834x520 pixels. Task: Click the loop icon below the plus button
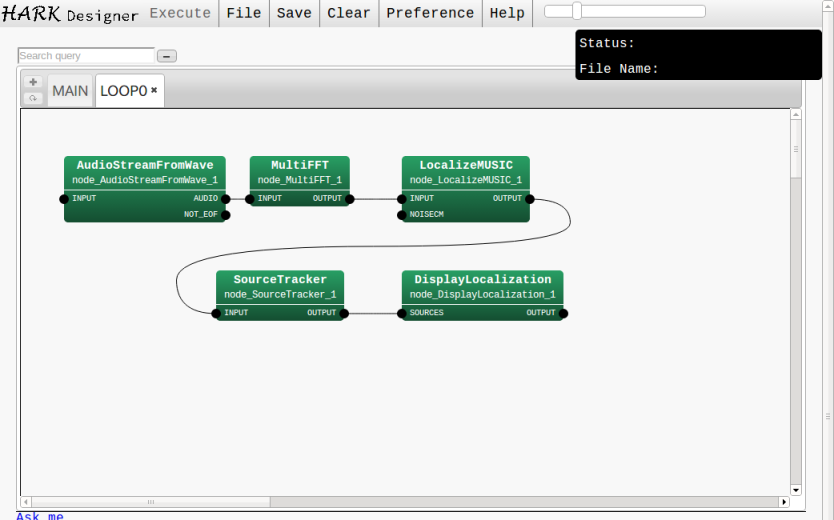coord(33,98)
